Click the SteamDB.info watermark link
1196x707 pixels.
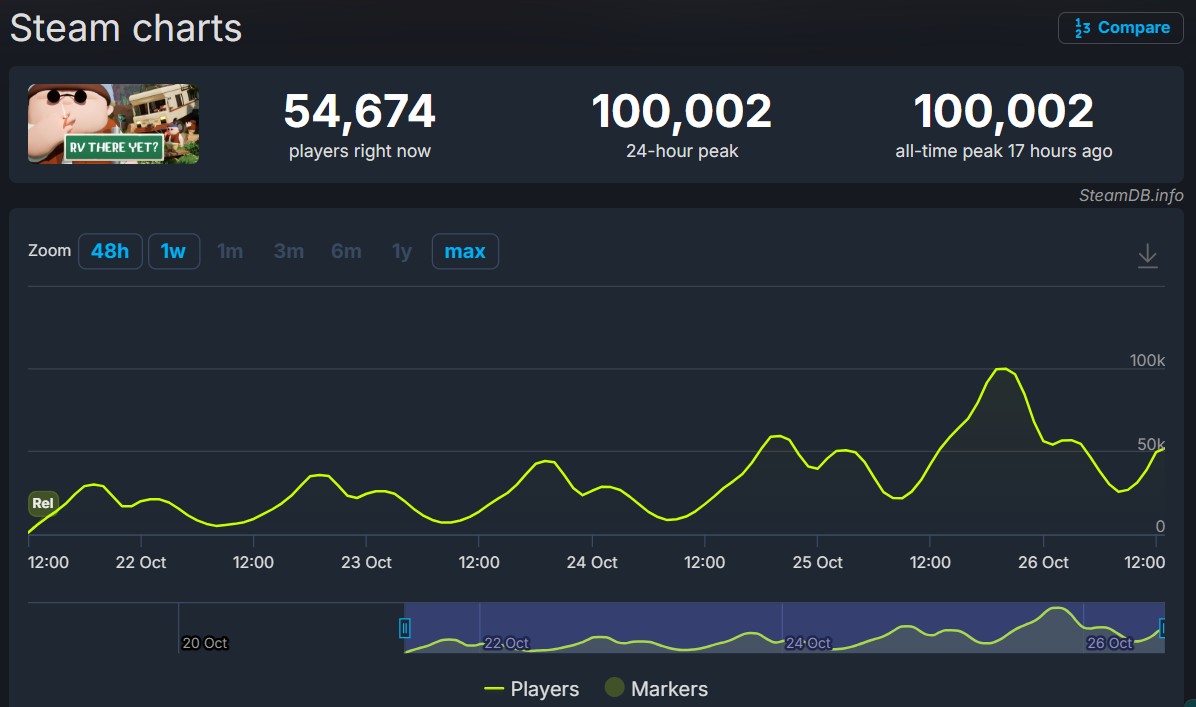coord(1131,195)
